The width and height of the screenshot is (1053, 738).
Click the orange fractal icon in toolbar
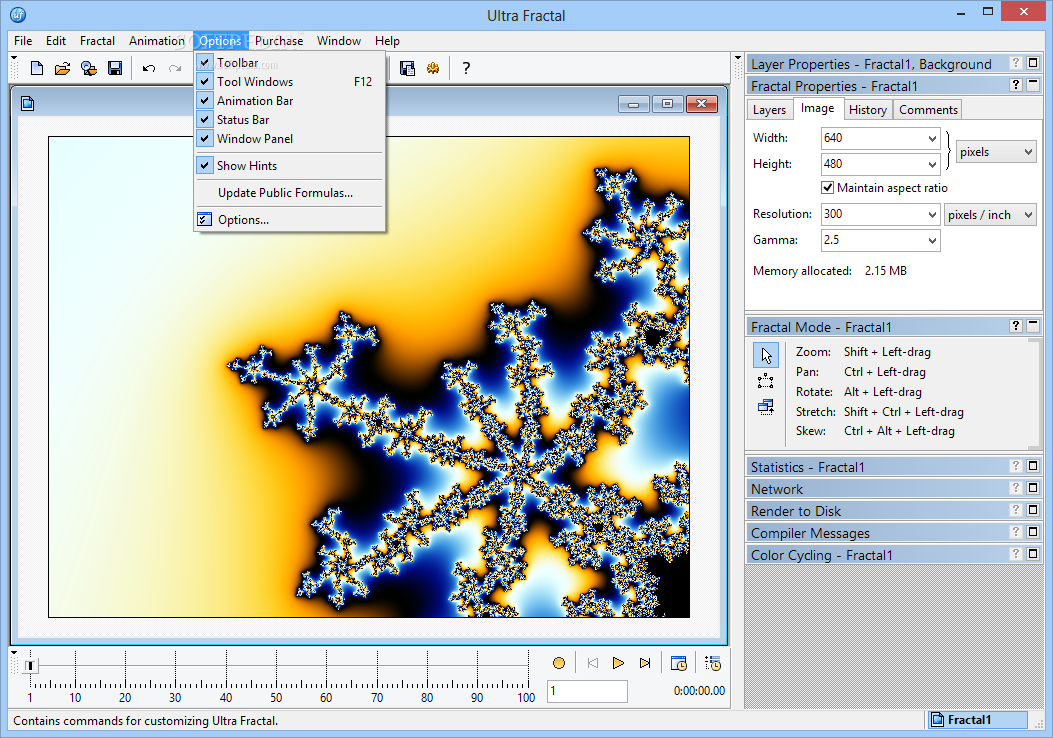(x=432, y=68)
